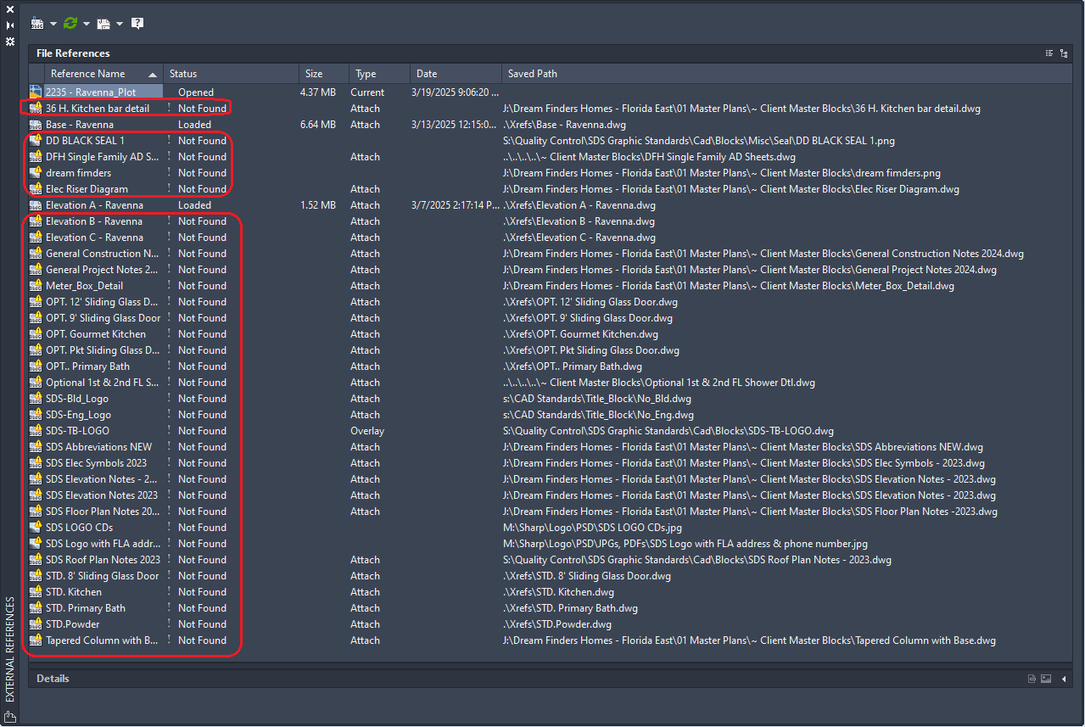
Task: Sort by Type column header
Action: (x=379, y=73)
